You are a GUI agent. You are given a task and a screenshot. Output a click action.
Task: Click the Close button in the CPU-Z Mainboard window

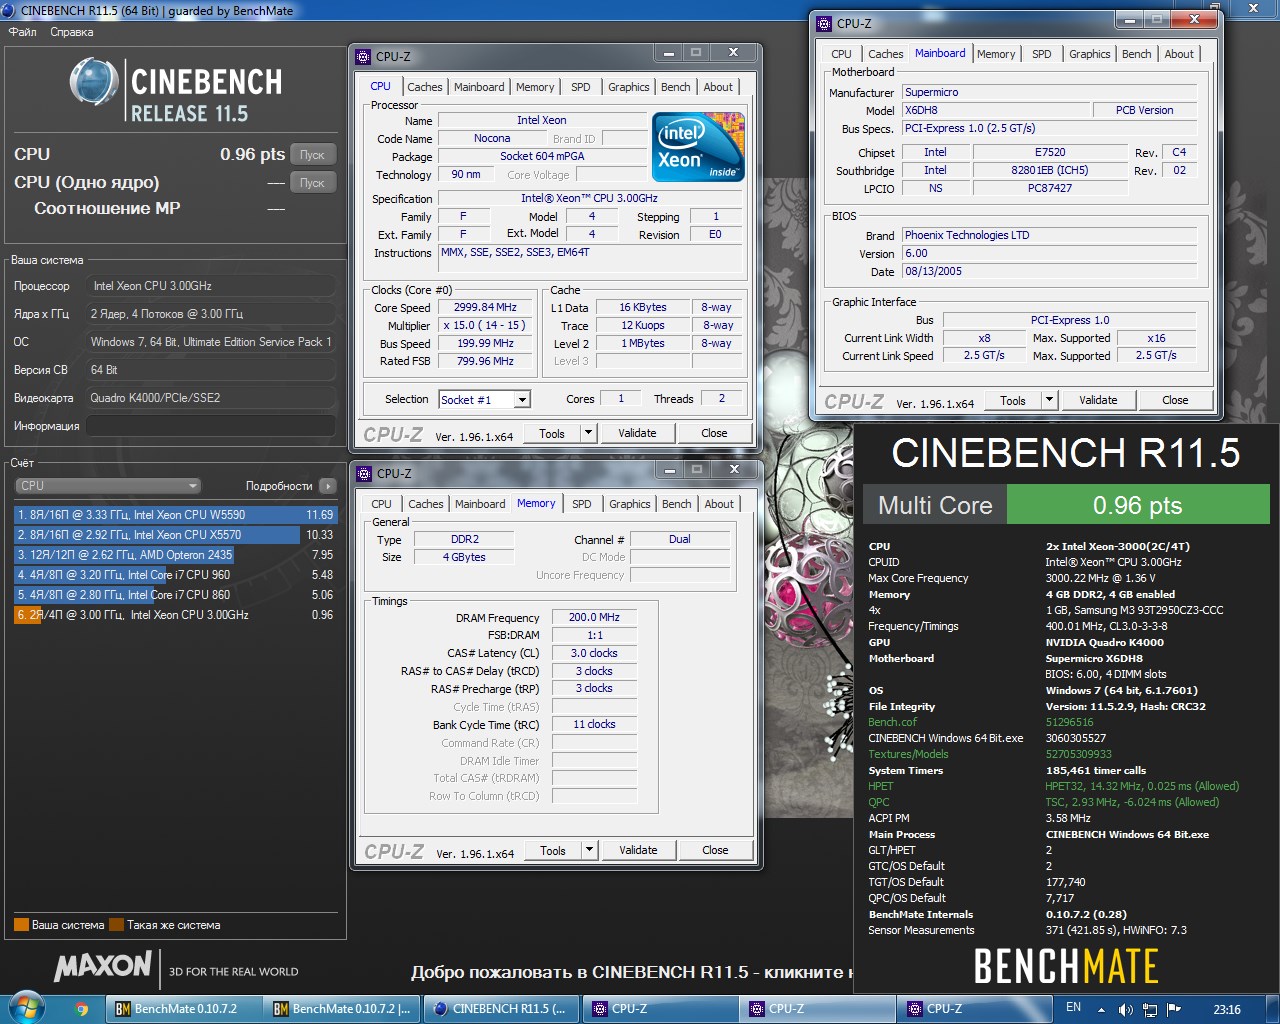click(1175, 400)
